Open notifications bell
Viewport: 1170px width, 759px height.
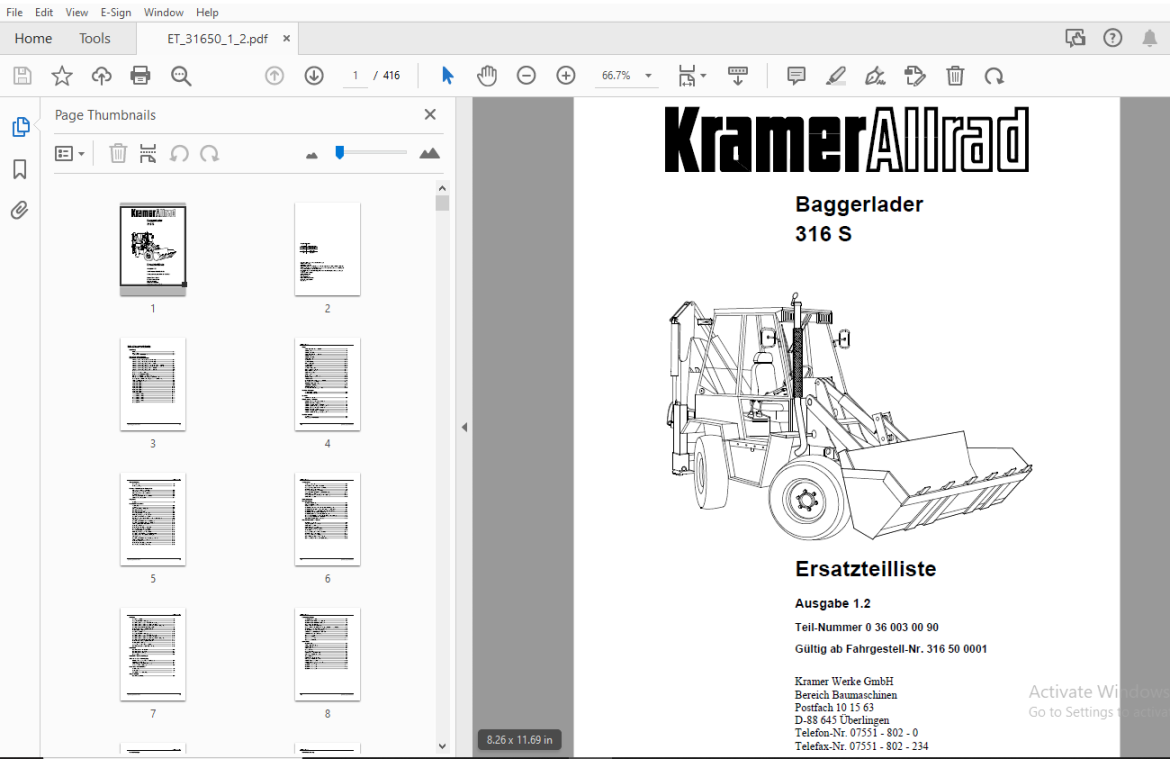(1150, 38)
